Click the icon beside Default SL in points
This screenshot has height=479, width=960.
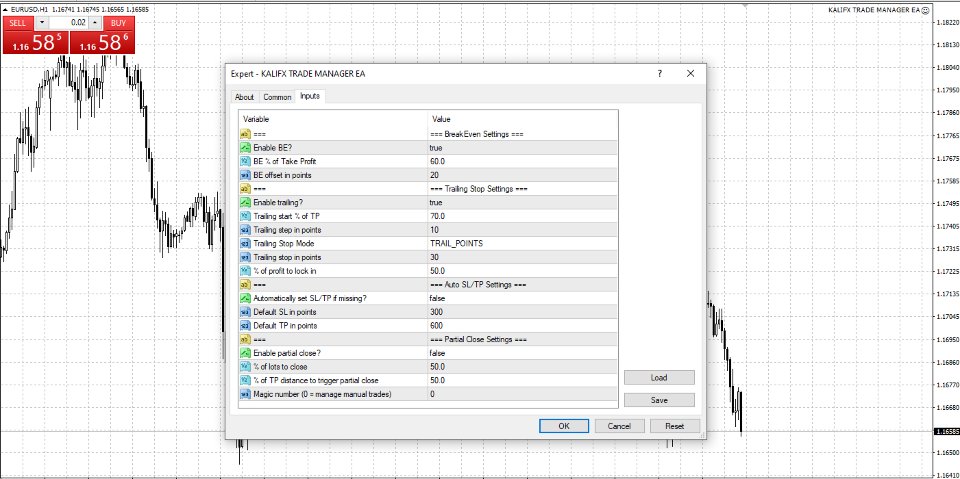(246, 312)
